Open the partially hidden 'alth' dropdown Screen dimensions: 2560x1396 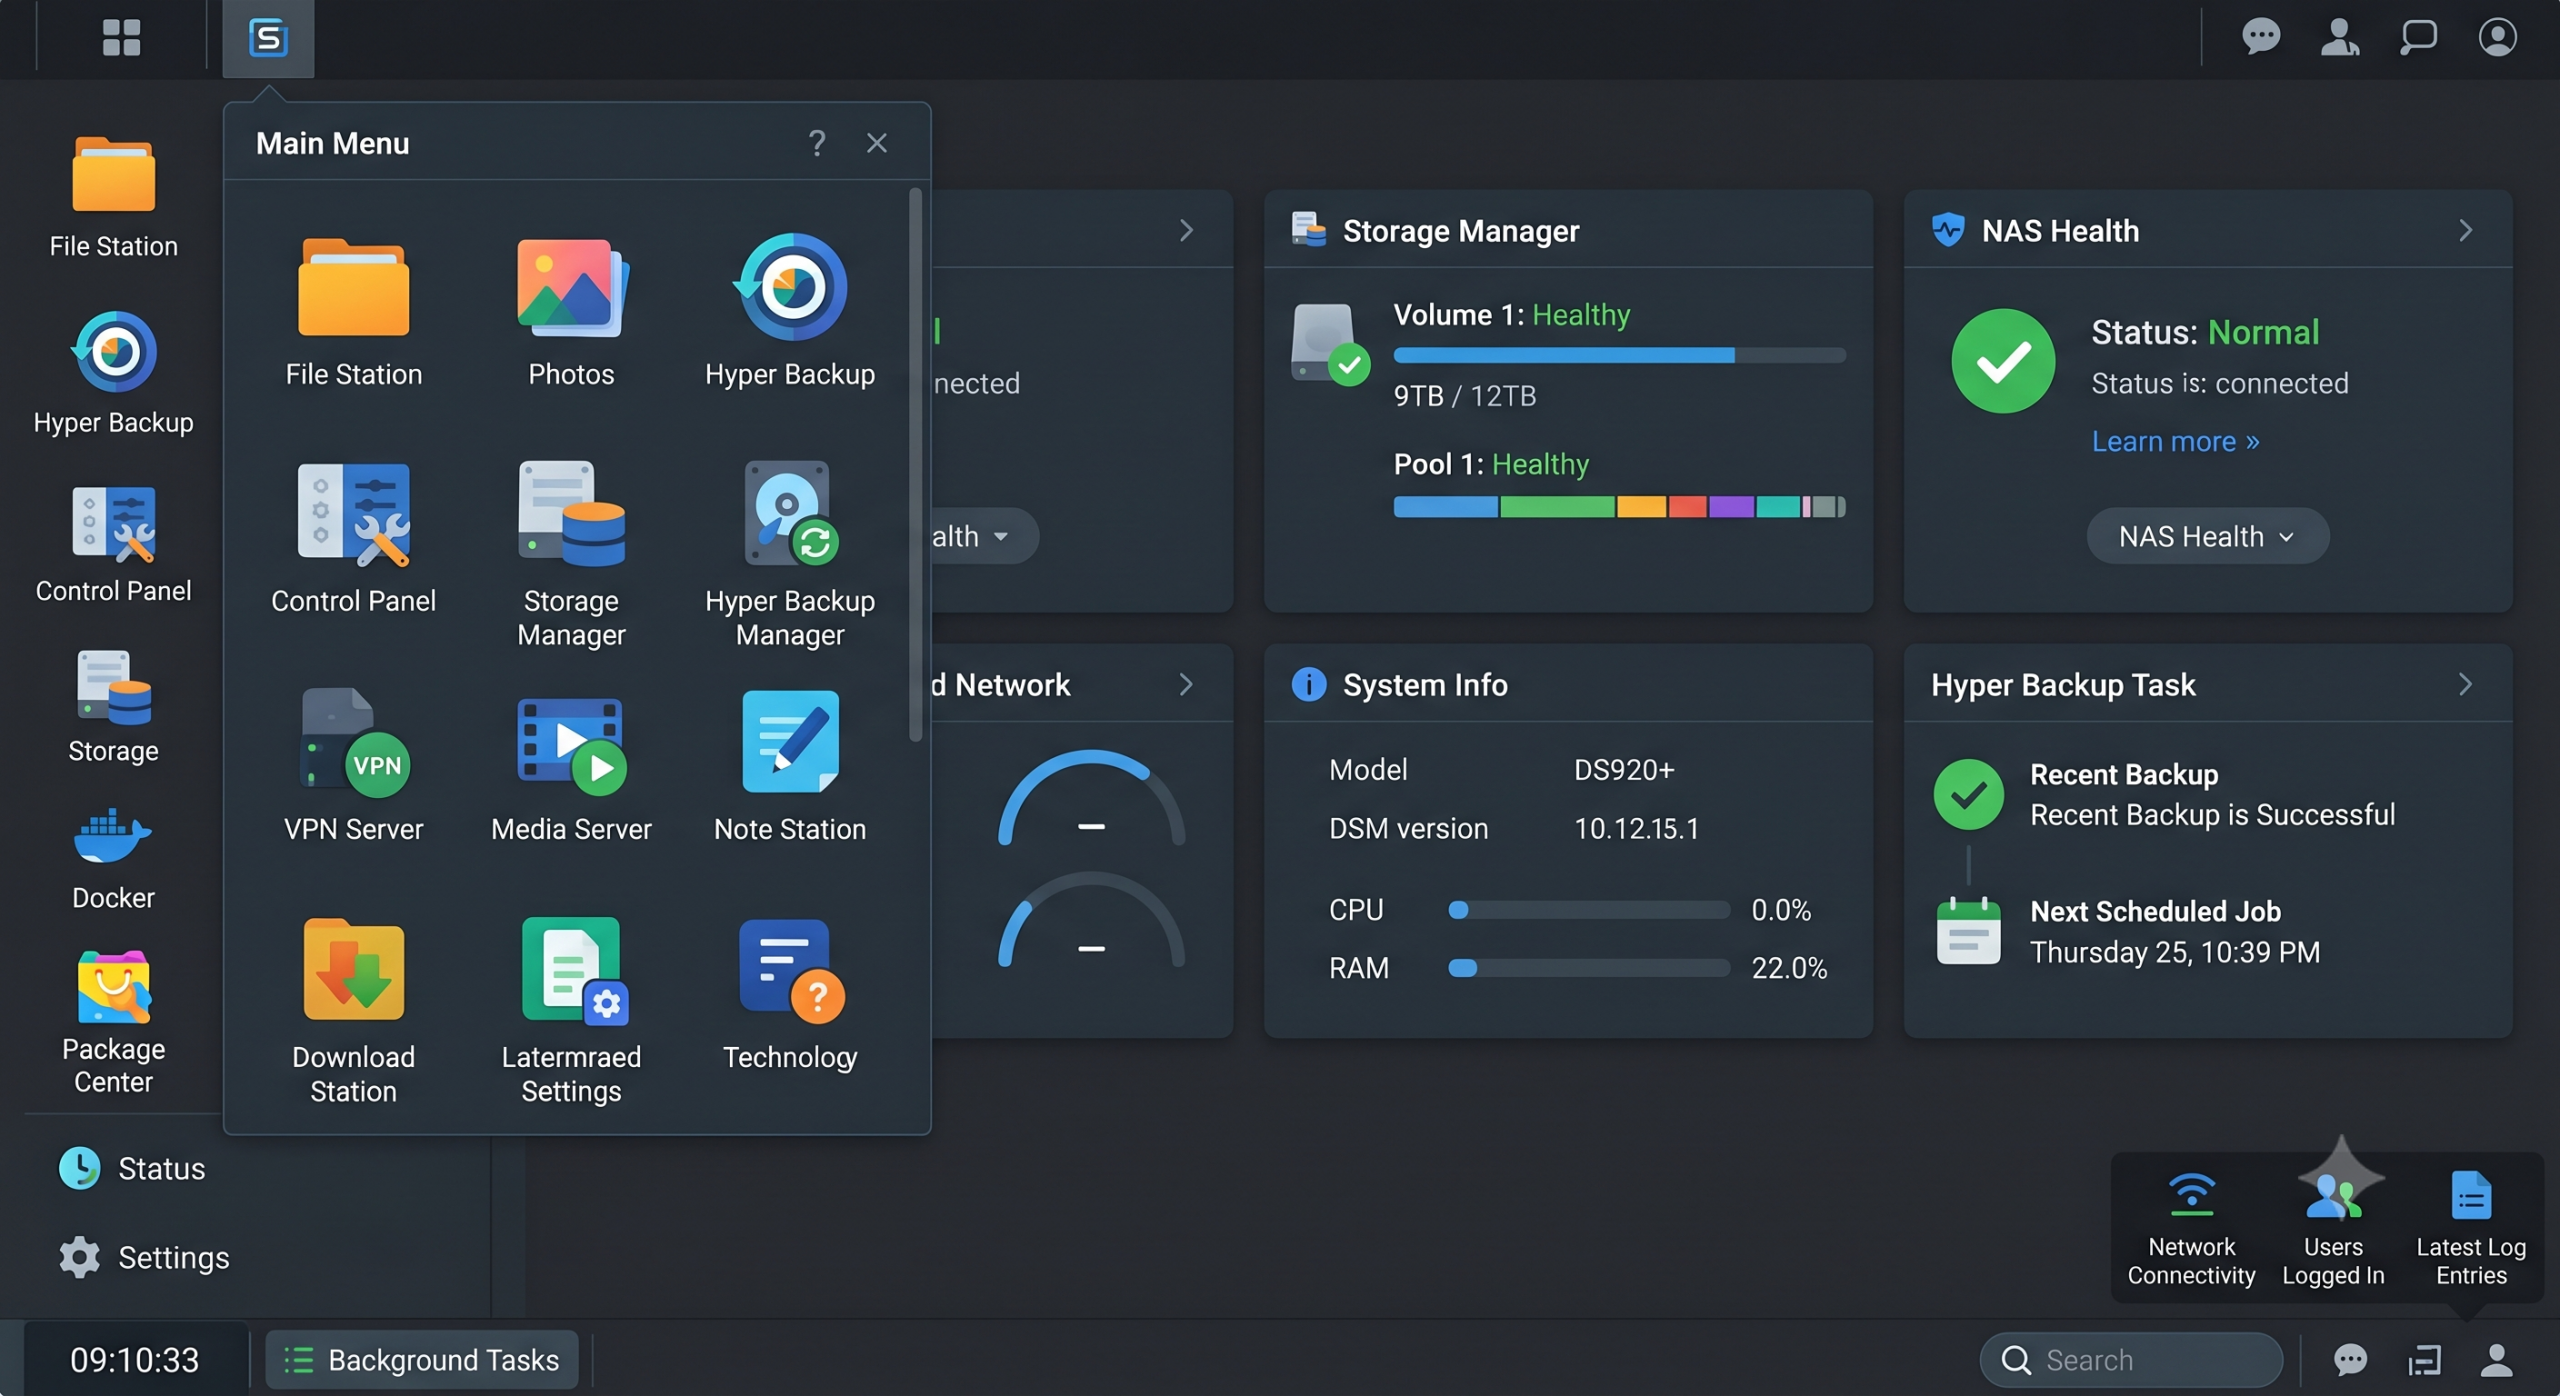(984, 537)
